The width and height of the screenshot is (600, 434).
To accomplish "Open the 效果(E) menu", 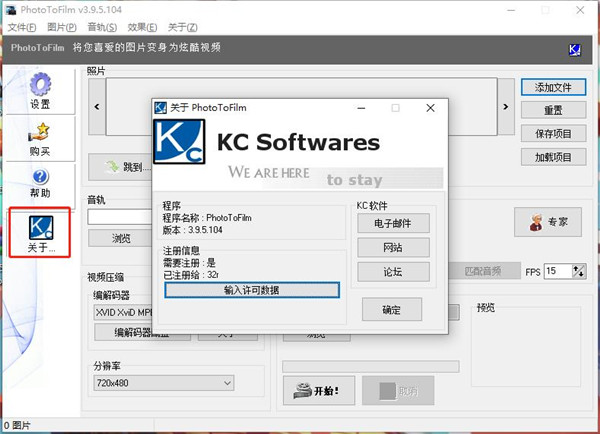I will (x=143, y=27).
